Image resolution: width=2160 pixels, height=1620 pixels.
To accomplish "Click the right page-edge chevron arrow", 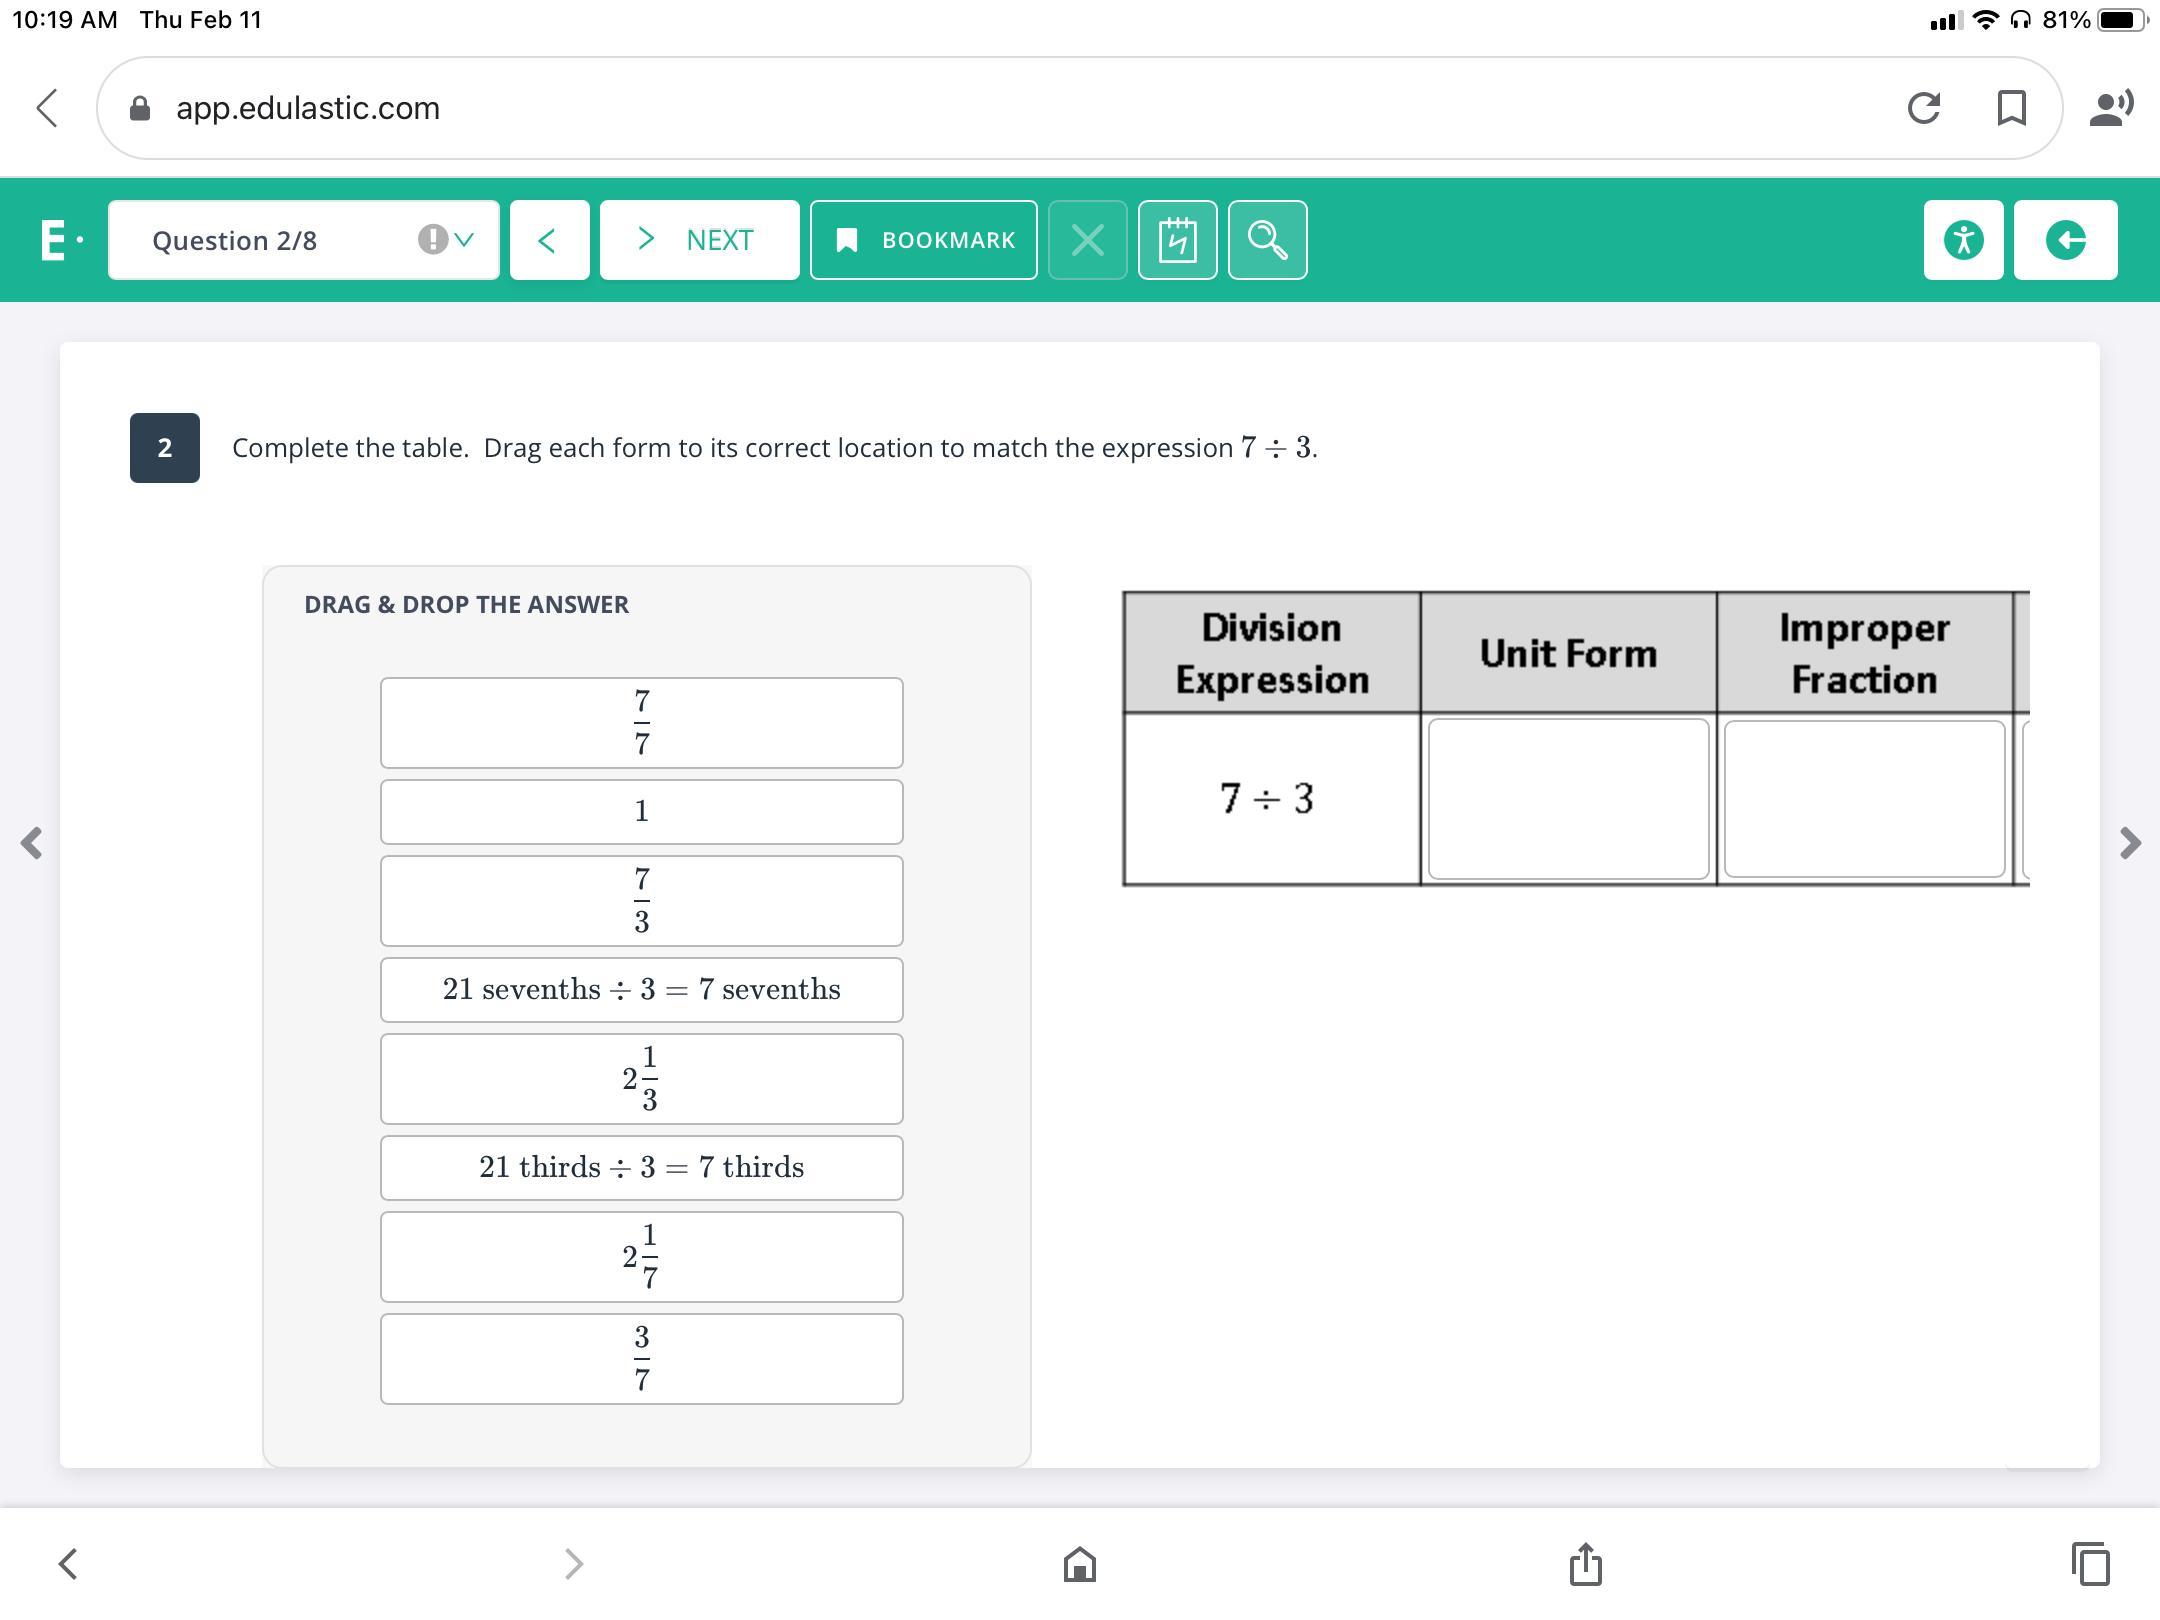I will click(x=2130, y=843).
